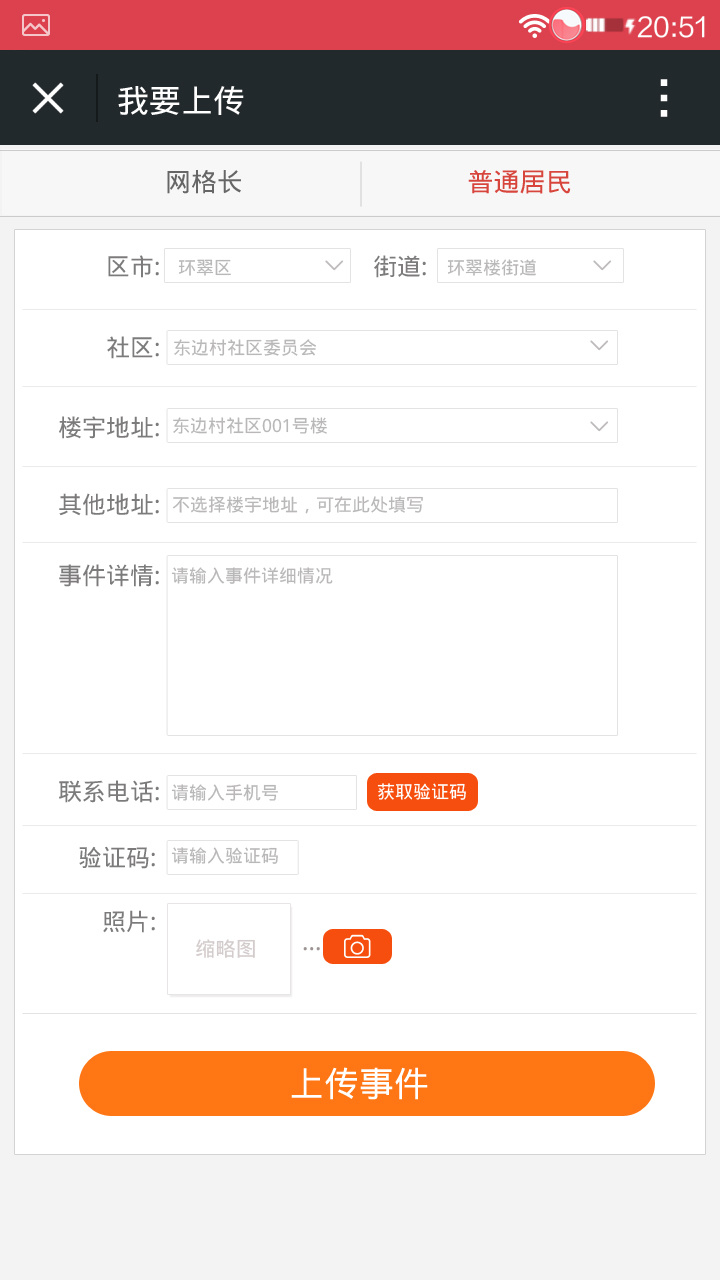Expand the 街道 dropdown showing 环翠楼街道
Viewport: 720px width, 1280px height.
(530, 266)
